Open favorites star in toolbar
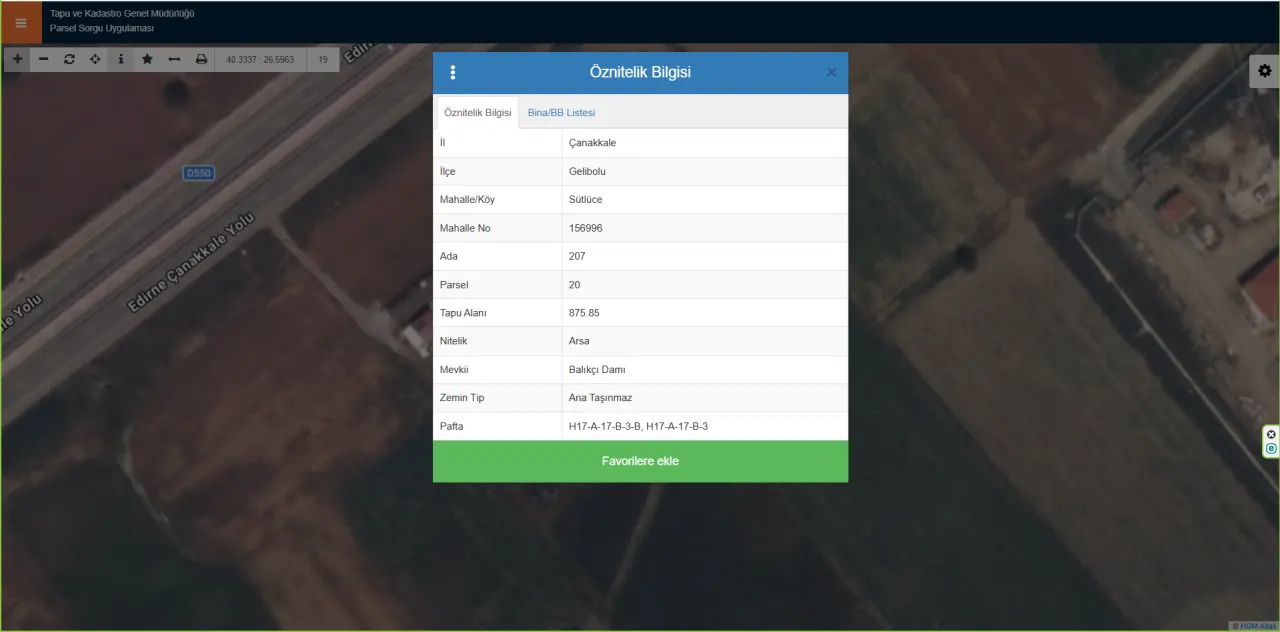Image resolution: width=1280 pixels, height=632 pixels. (147, 59)
